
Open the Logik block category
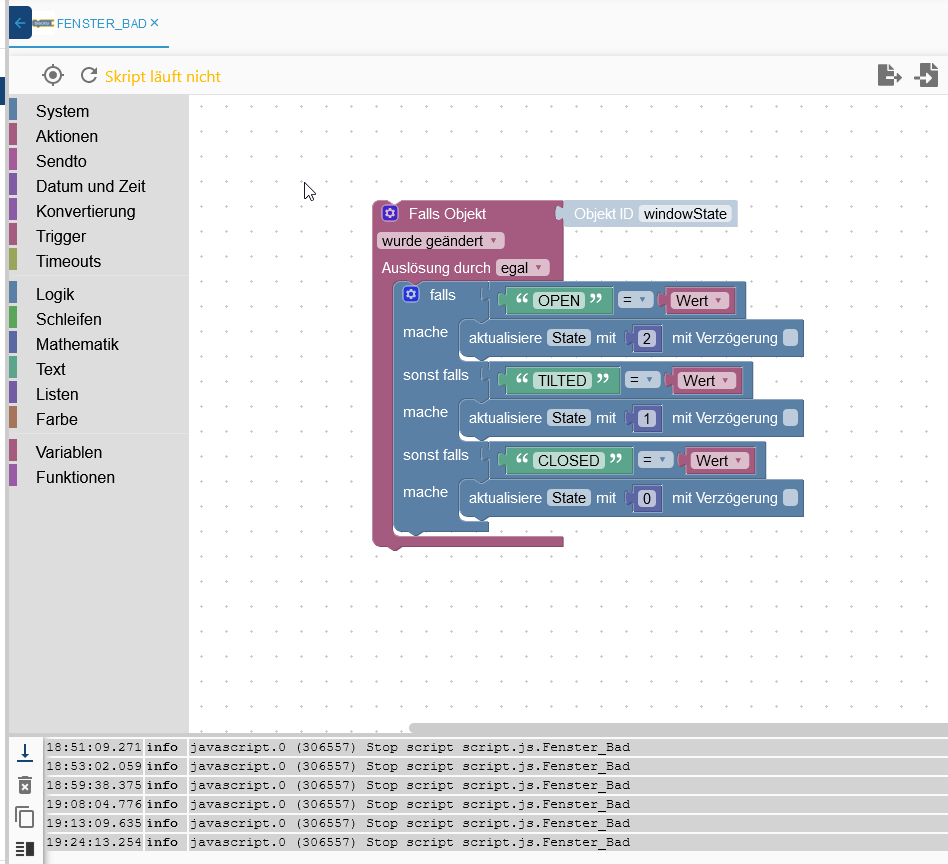pyautogui.click(x=55, y=294)
